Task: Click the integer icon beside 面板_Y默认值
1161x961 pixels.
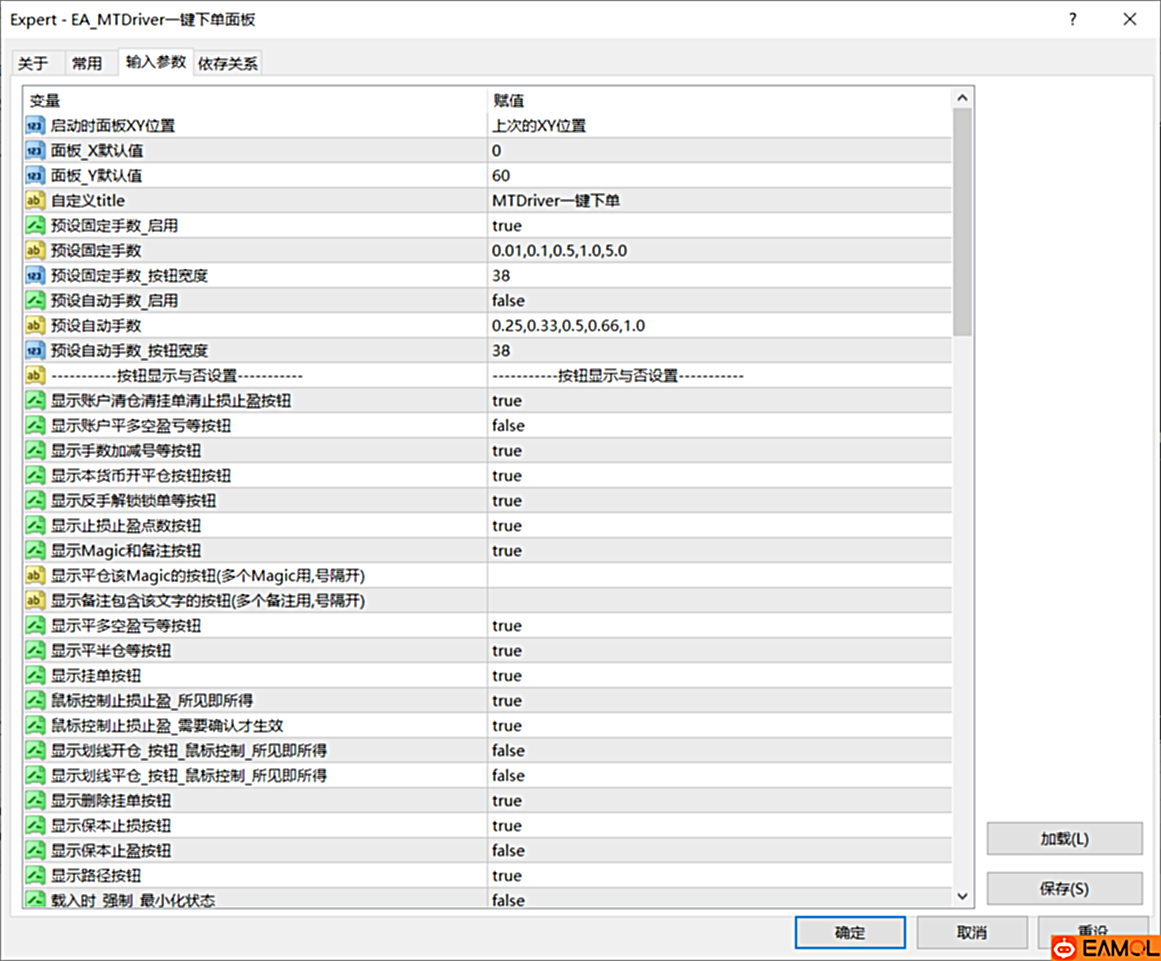Action: tap(35, 176)
